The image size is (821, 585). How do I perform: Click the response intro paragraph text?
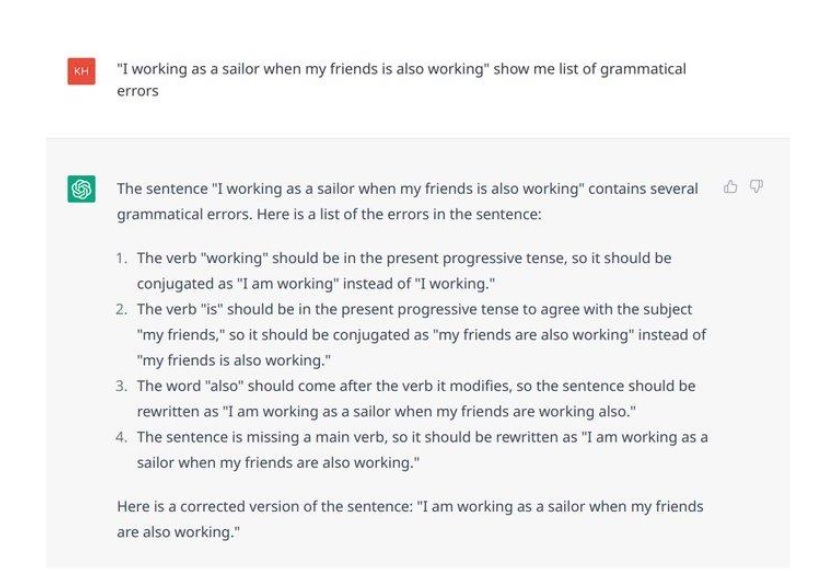pyautogui.click(x=407, y=201)
